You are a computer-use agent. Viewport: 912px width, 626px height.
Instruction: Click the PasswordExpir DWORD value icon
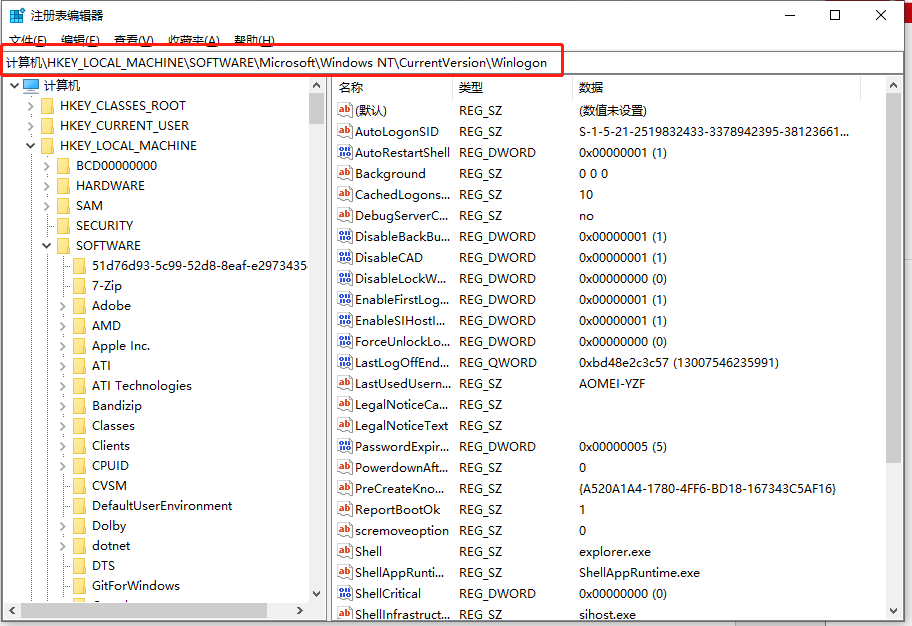[x=345, y=446]
